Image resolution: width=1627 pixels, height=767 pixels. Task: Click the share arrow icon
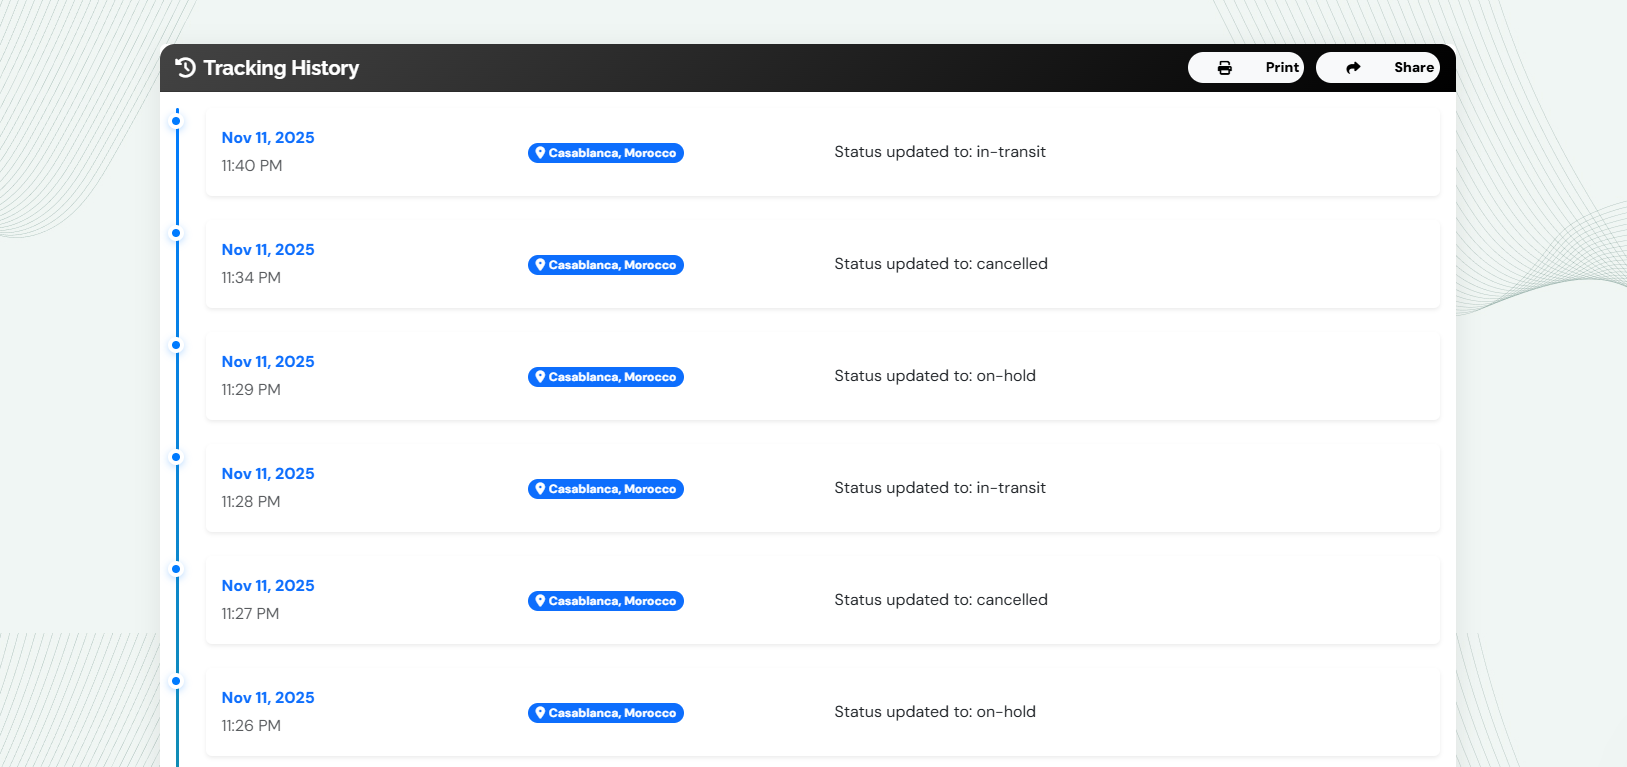coord(1353,68)
